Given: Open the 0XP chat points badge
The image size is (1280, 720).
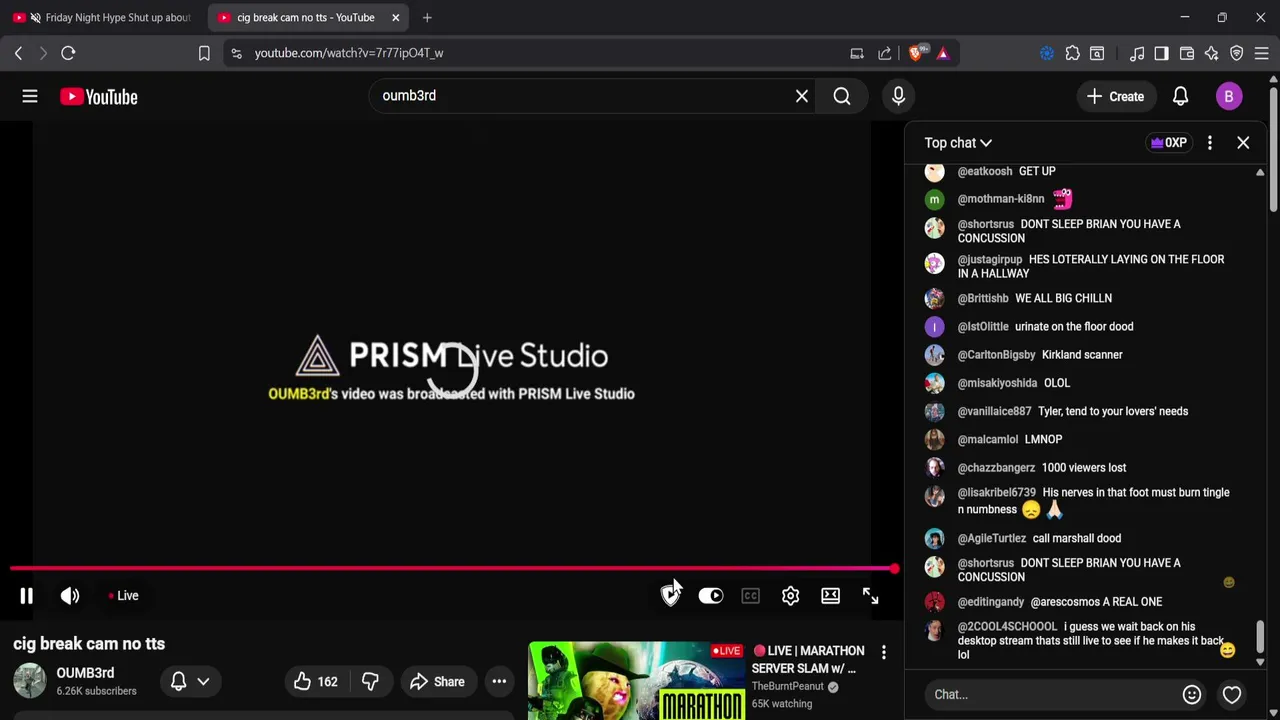Looking at the screenshot, I should tap(1168, 143).
